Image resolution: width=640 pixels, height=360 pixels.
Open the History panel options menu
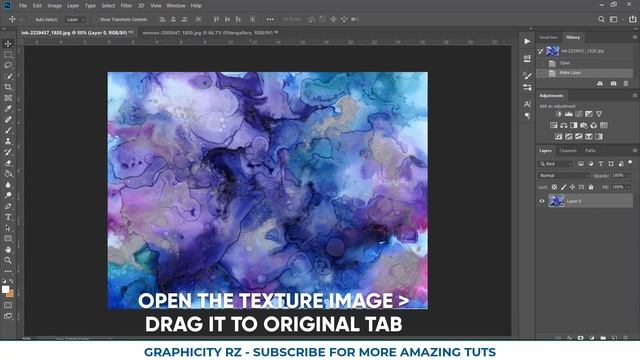[x=635, y=37]
